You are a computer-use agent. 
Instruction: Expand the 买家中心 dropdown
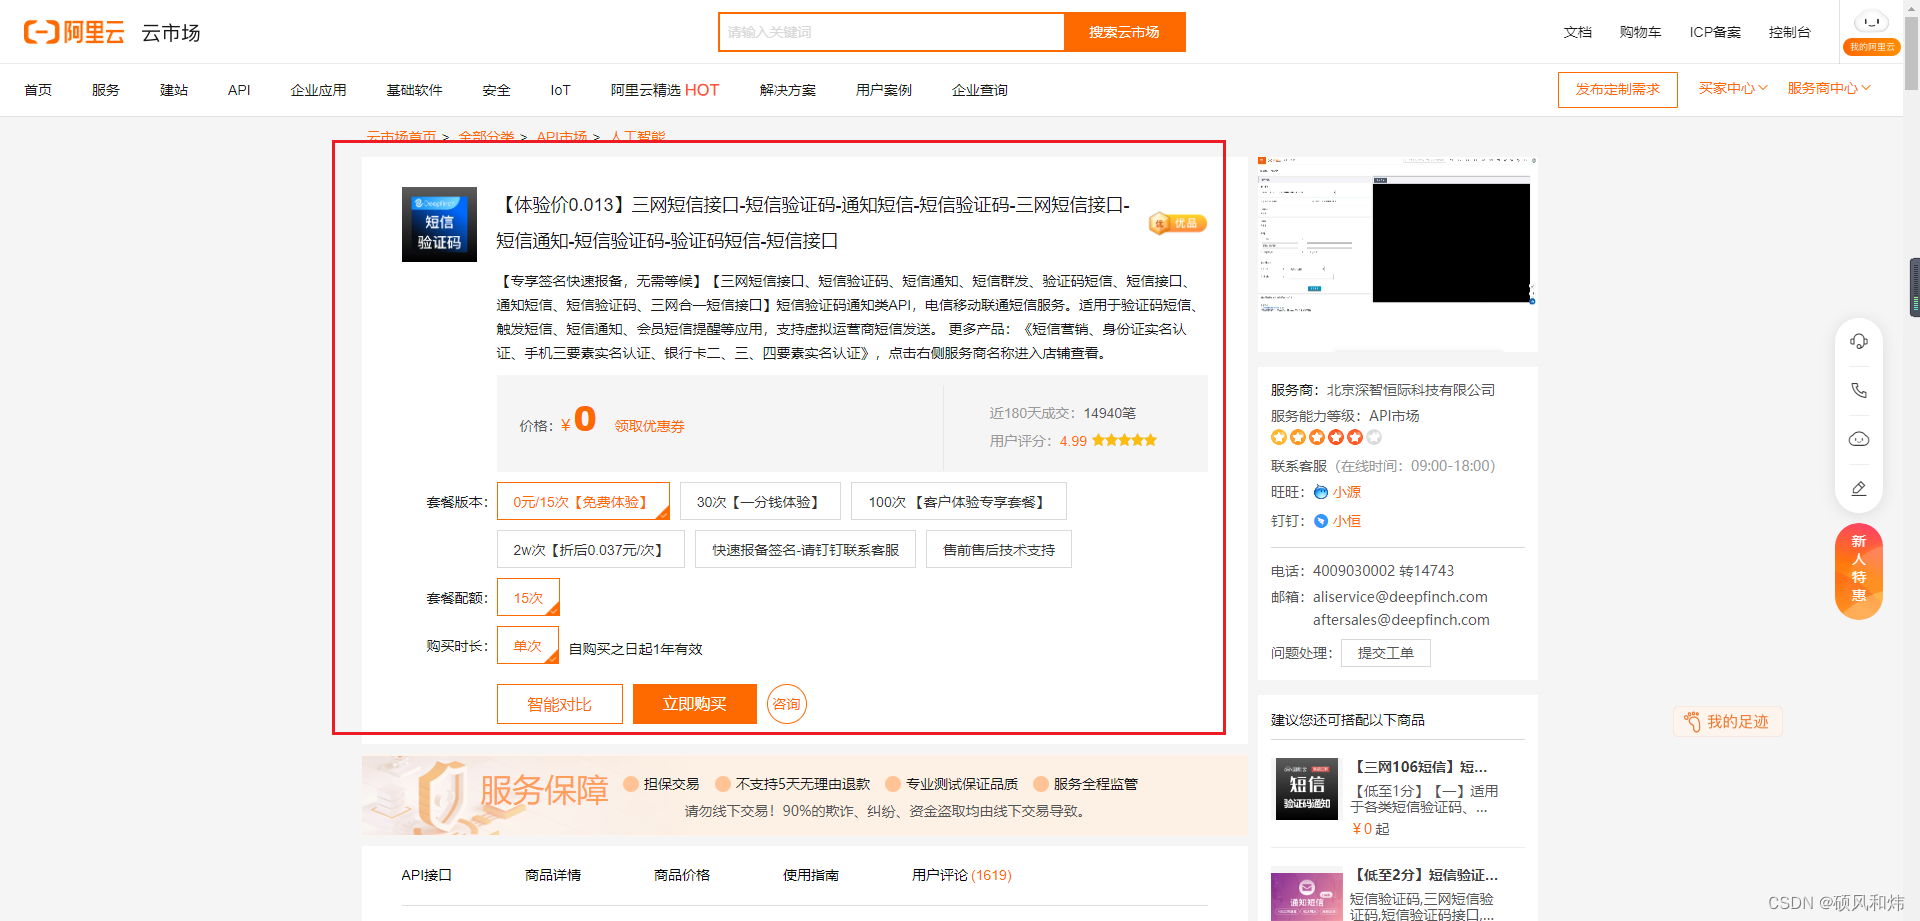(x=1731, y=87)
